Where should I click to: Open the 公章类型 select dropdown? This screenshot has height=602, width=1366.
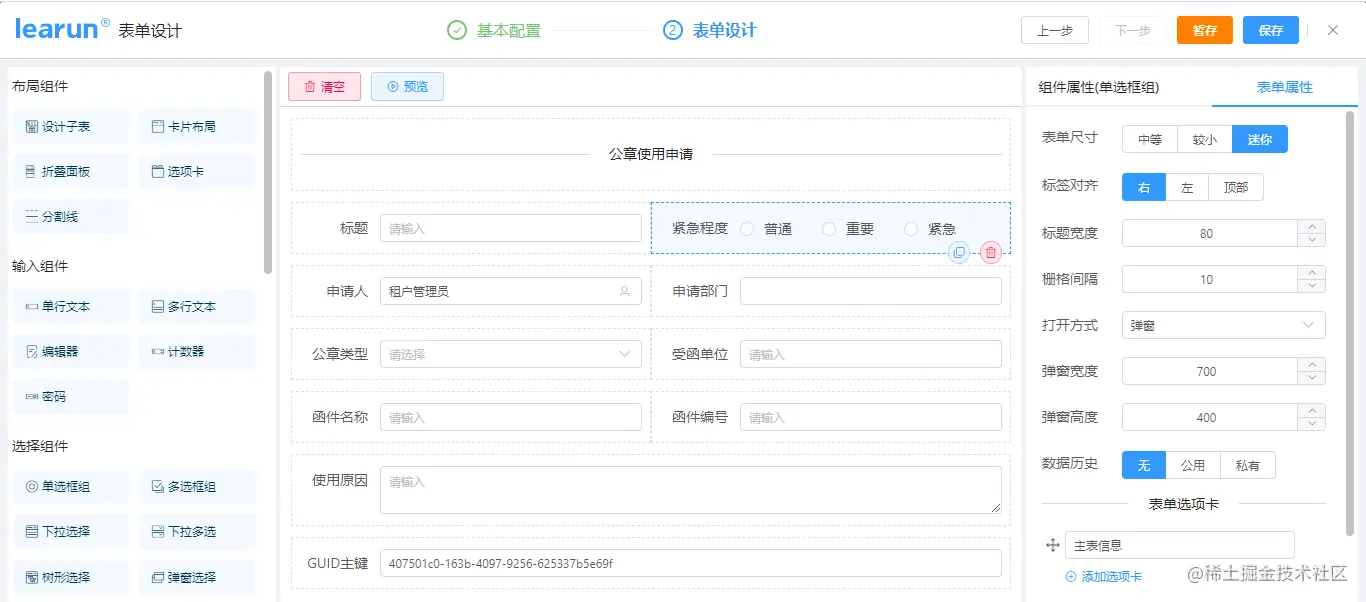[511, 354]
